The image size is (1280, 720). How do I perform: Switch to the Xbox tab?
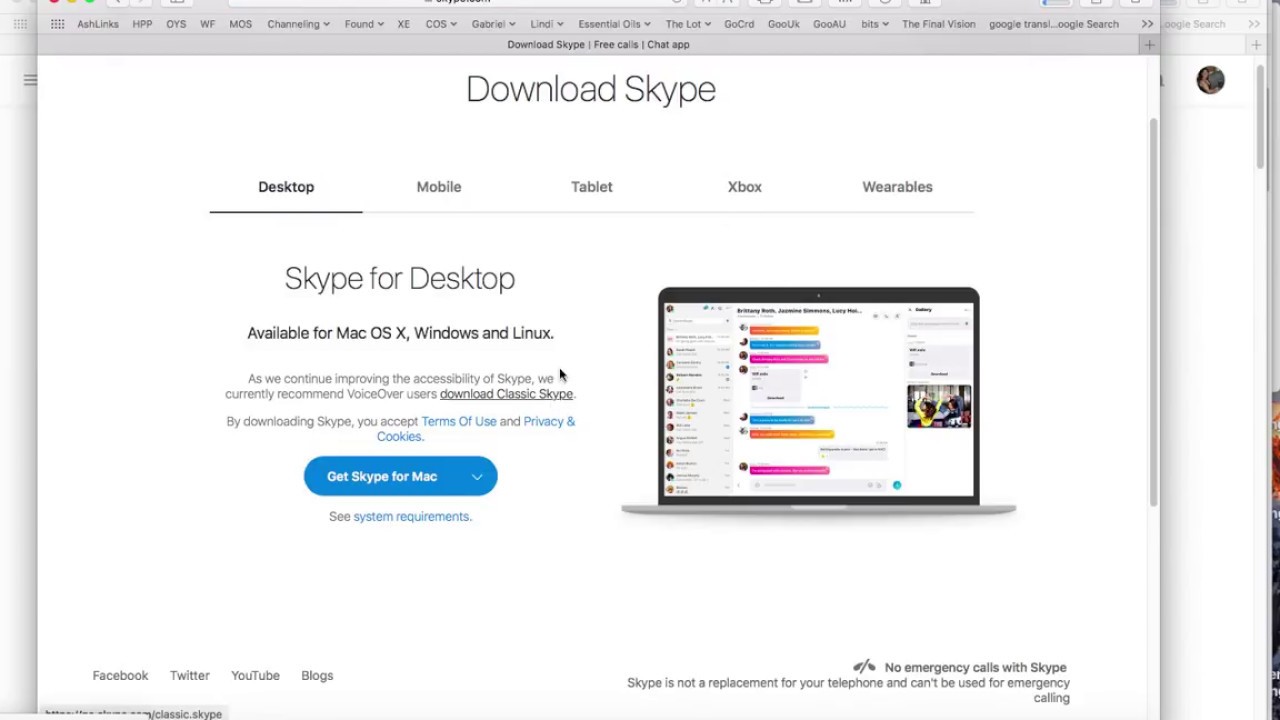point(745,187)
